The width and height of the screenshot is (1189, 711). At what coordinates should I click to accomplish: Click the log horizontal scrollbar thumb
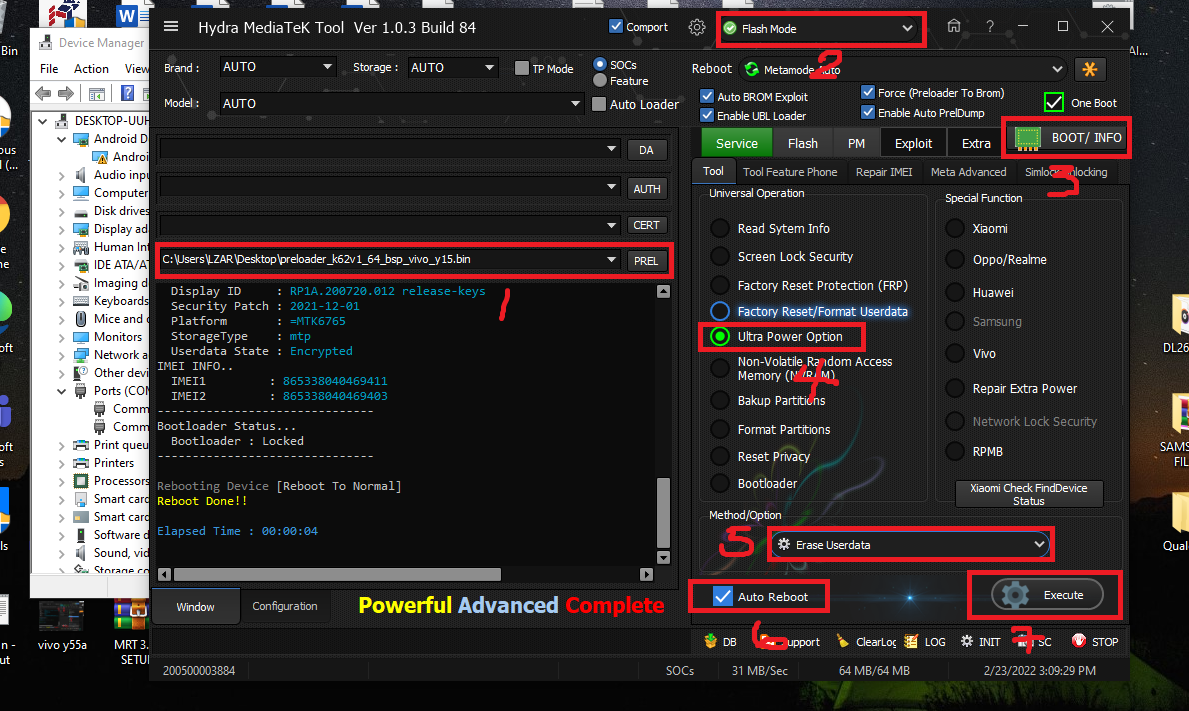[337, 574]
